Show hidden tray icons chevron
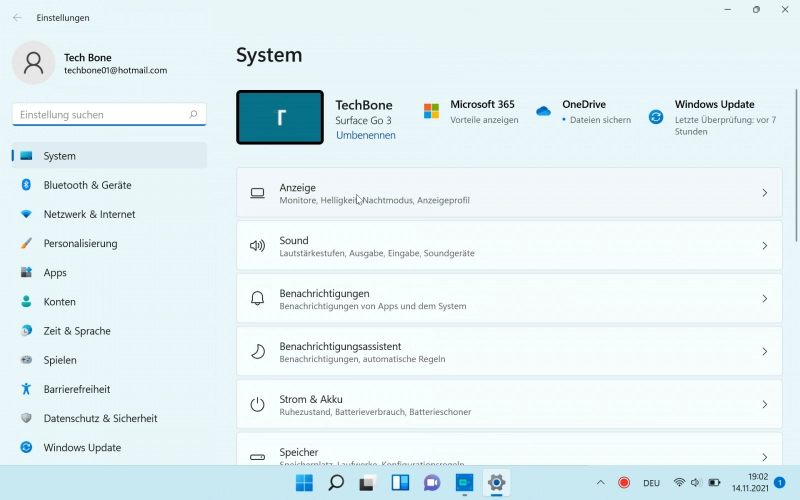800x500 pixels. pyautogui.click(x=601, y=483)
